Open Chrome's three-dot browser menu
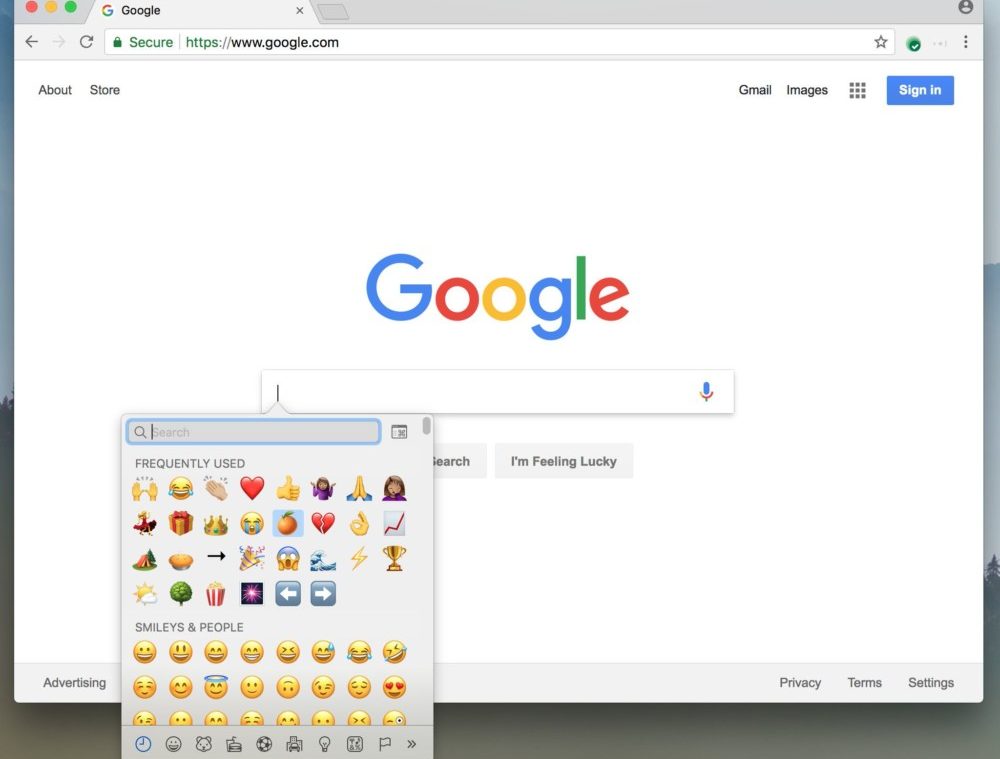The height and width of the screenshot is (759, 1000). pyautogui.click(x=967, y=42)
